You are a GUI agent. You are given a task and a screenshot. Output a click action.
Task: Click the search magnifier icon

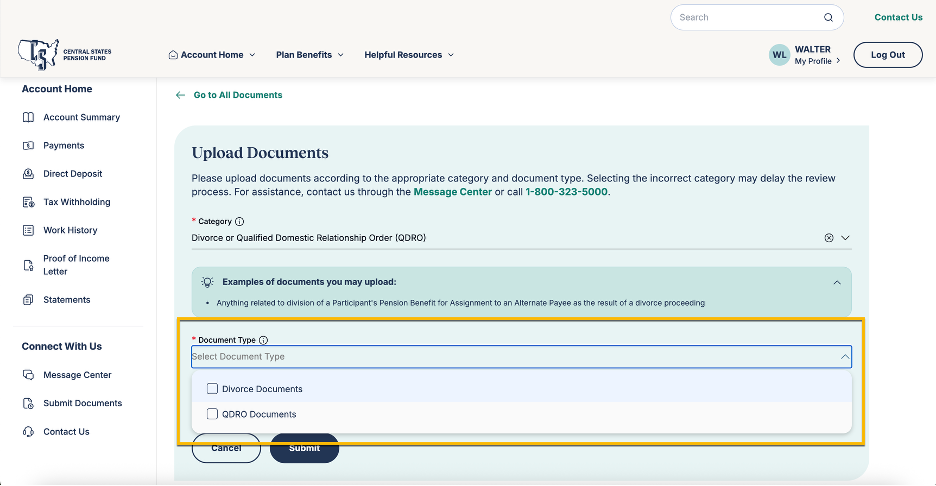point(829,17)
